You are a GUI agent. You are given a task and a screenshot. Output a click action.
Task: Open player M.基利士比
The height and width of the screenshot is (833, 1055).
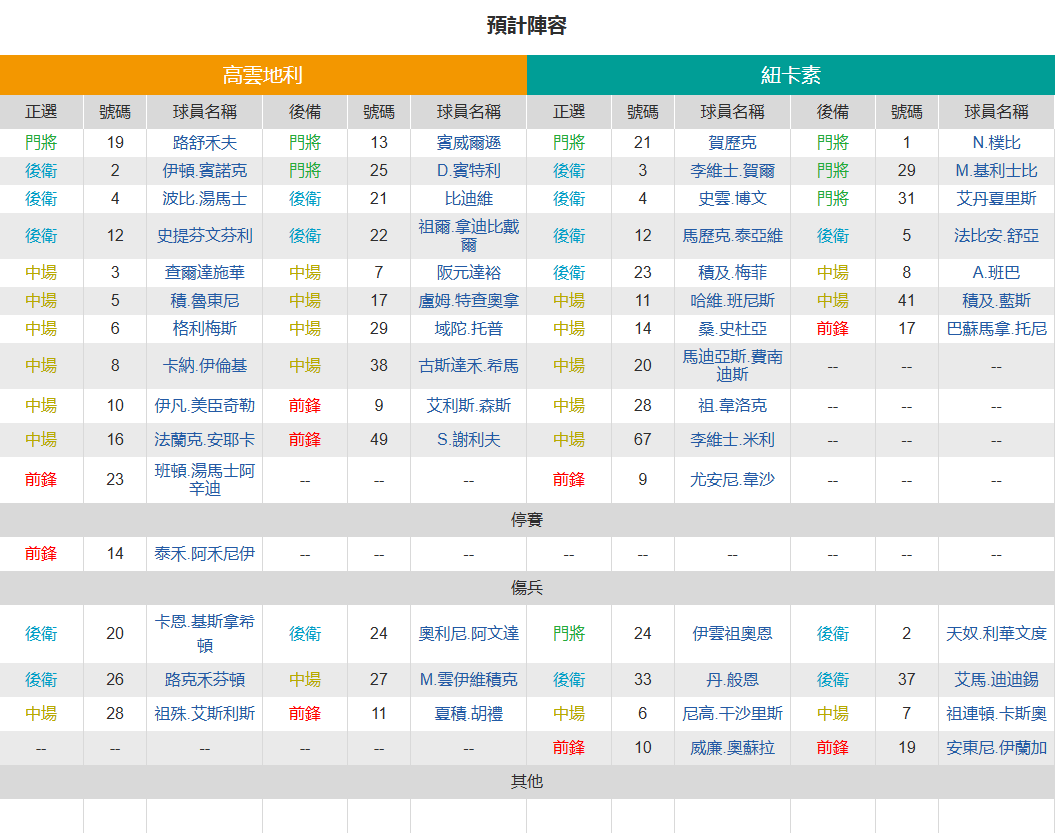pos(996,171)
